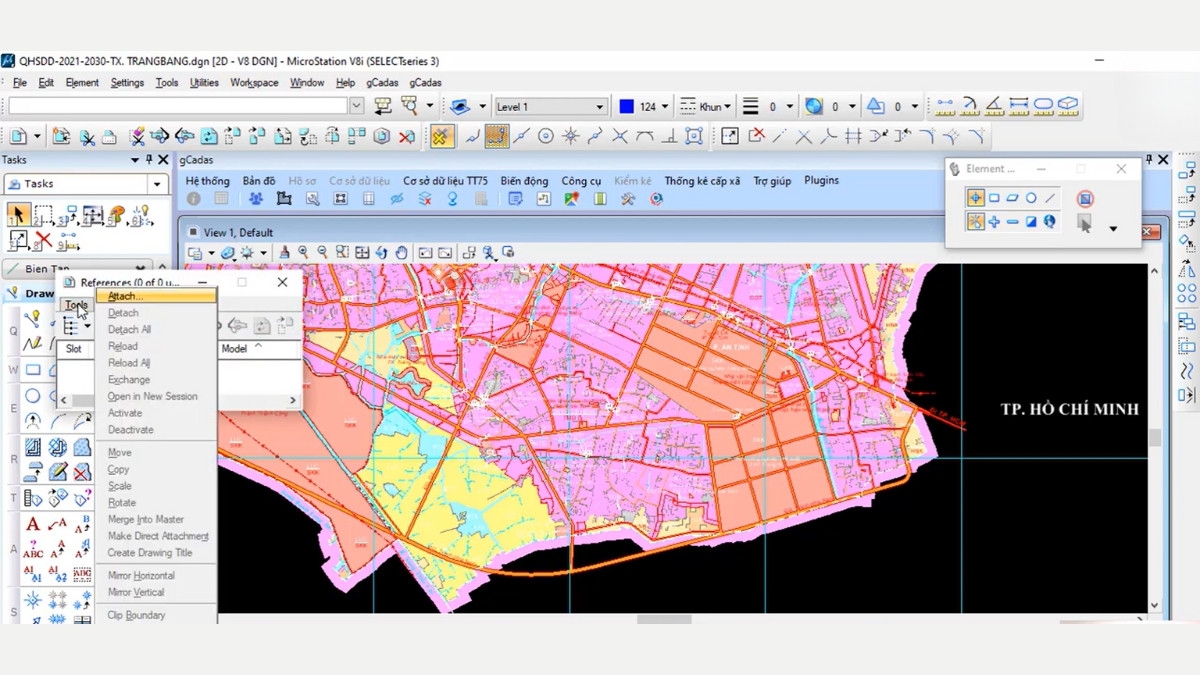Open the Workspace menu
The height and width of the screenshot is (675, 1200).
click(x=254, y=83)
